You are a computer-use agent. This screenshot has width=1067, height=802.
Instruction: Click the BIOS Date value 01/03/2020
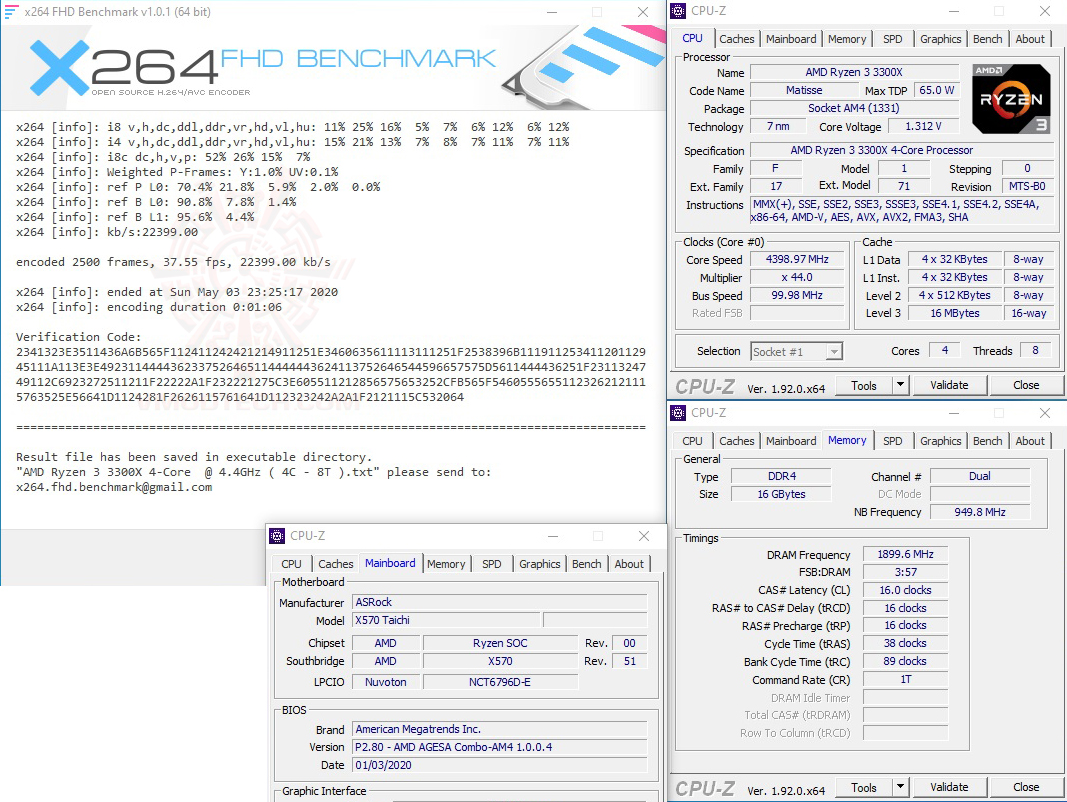point(499,765)
